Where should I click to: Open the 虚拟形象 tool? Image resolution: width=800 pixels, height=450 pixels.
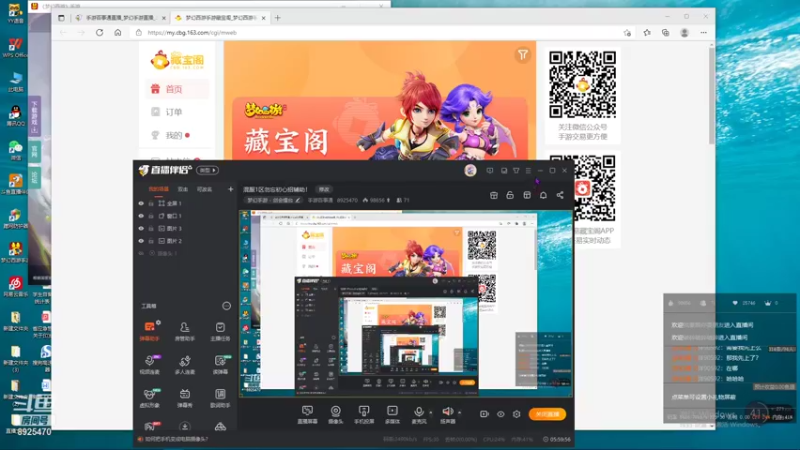tap(149, 397)
